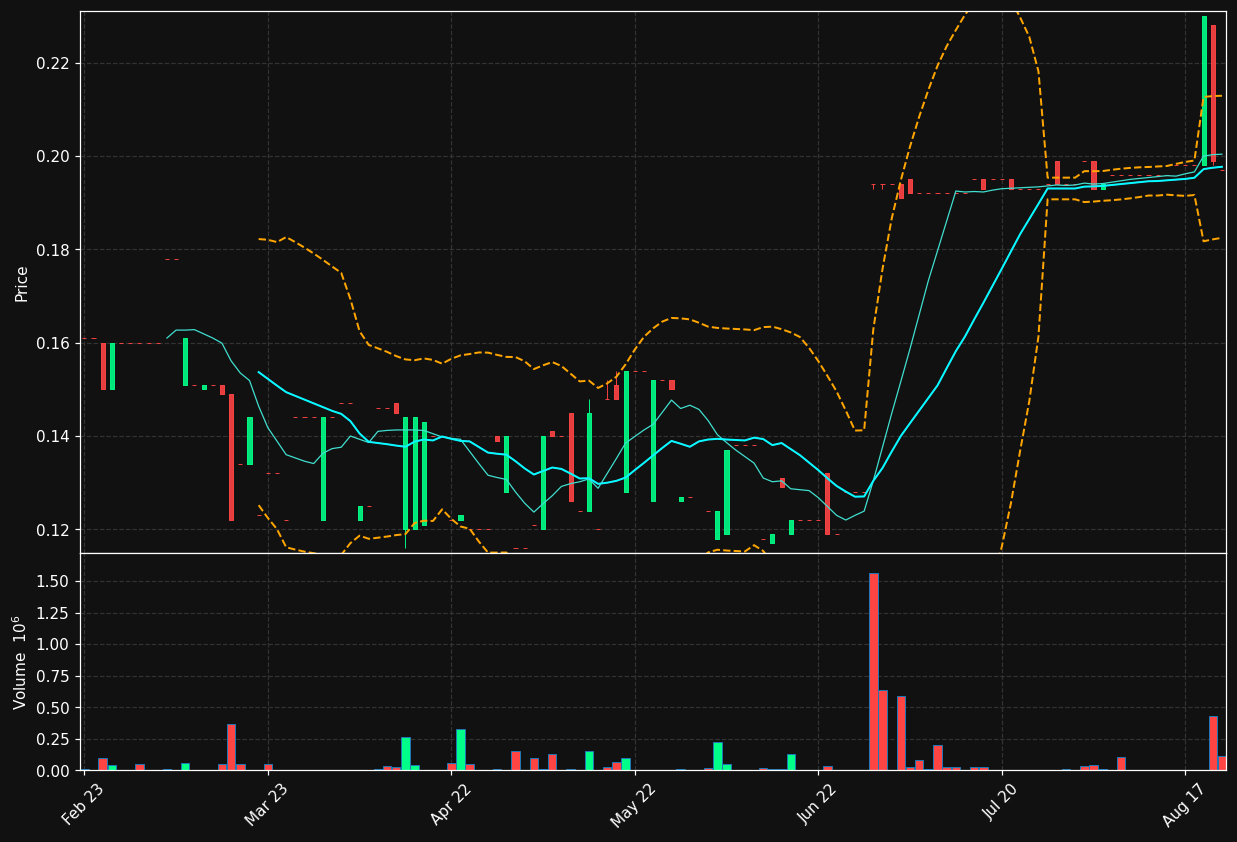Viewport: 1237px width, 842px height.
Task: Click the 0.00 volume axis label
Action: pos(54,771)
